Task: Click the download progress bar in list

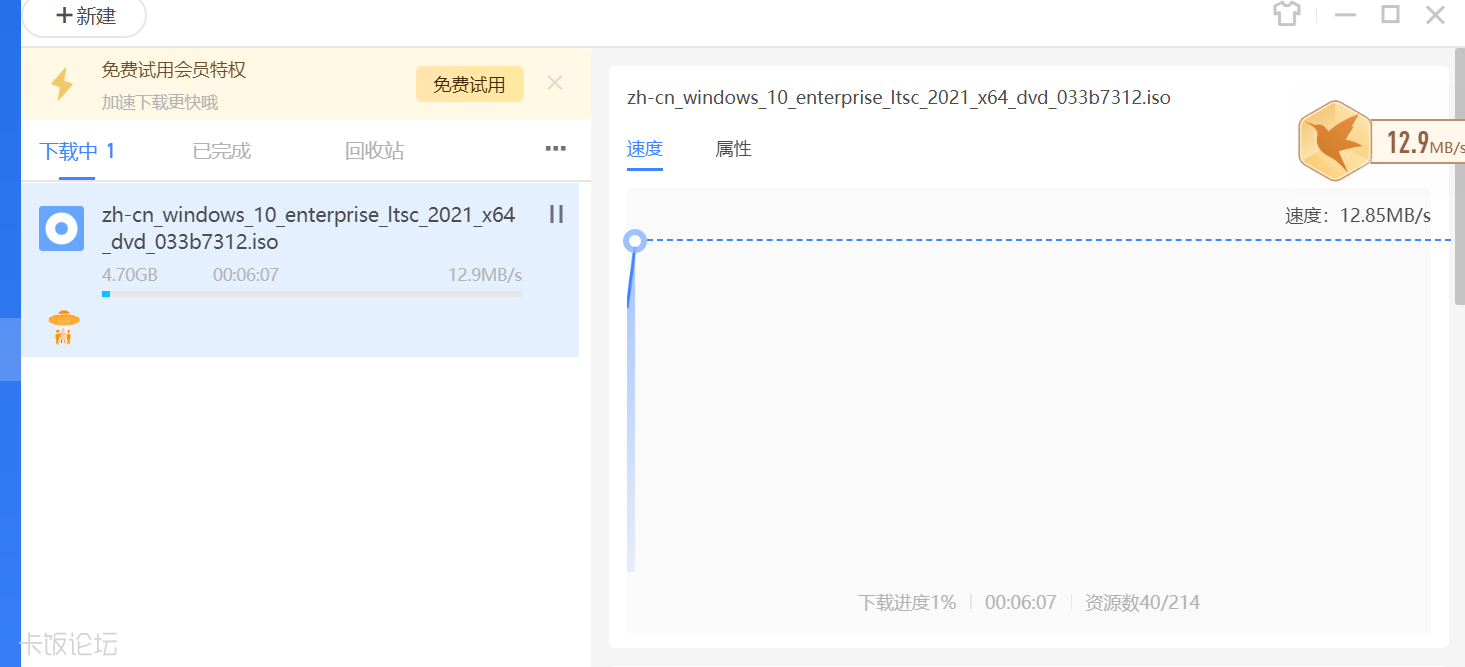Action: point(312,294)
